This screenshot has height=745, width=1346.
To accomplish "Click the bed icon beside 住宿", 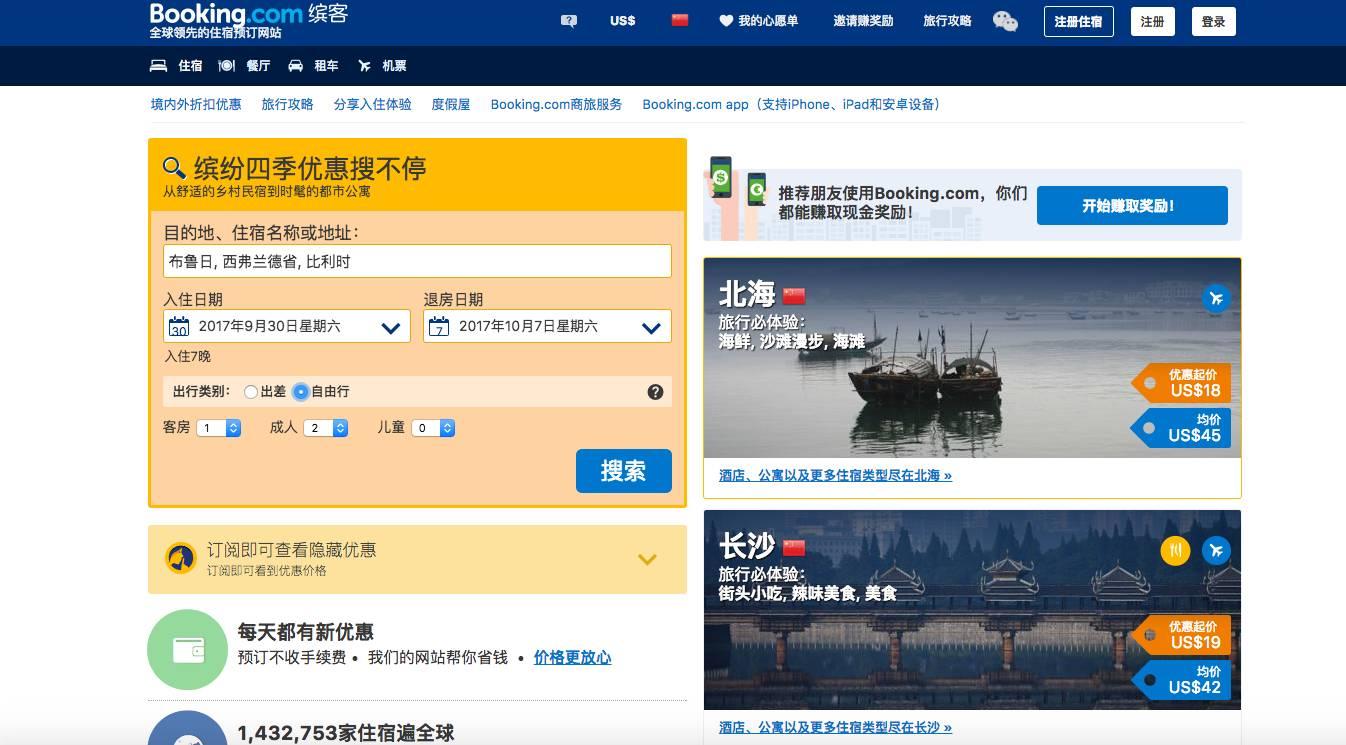I will tap(158, 66).
